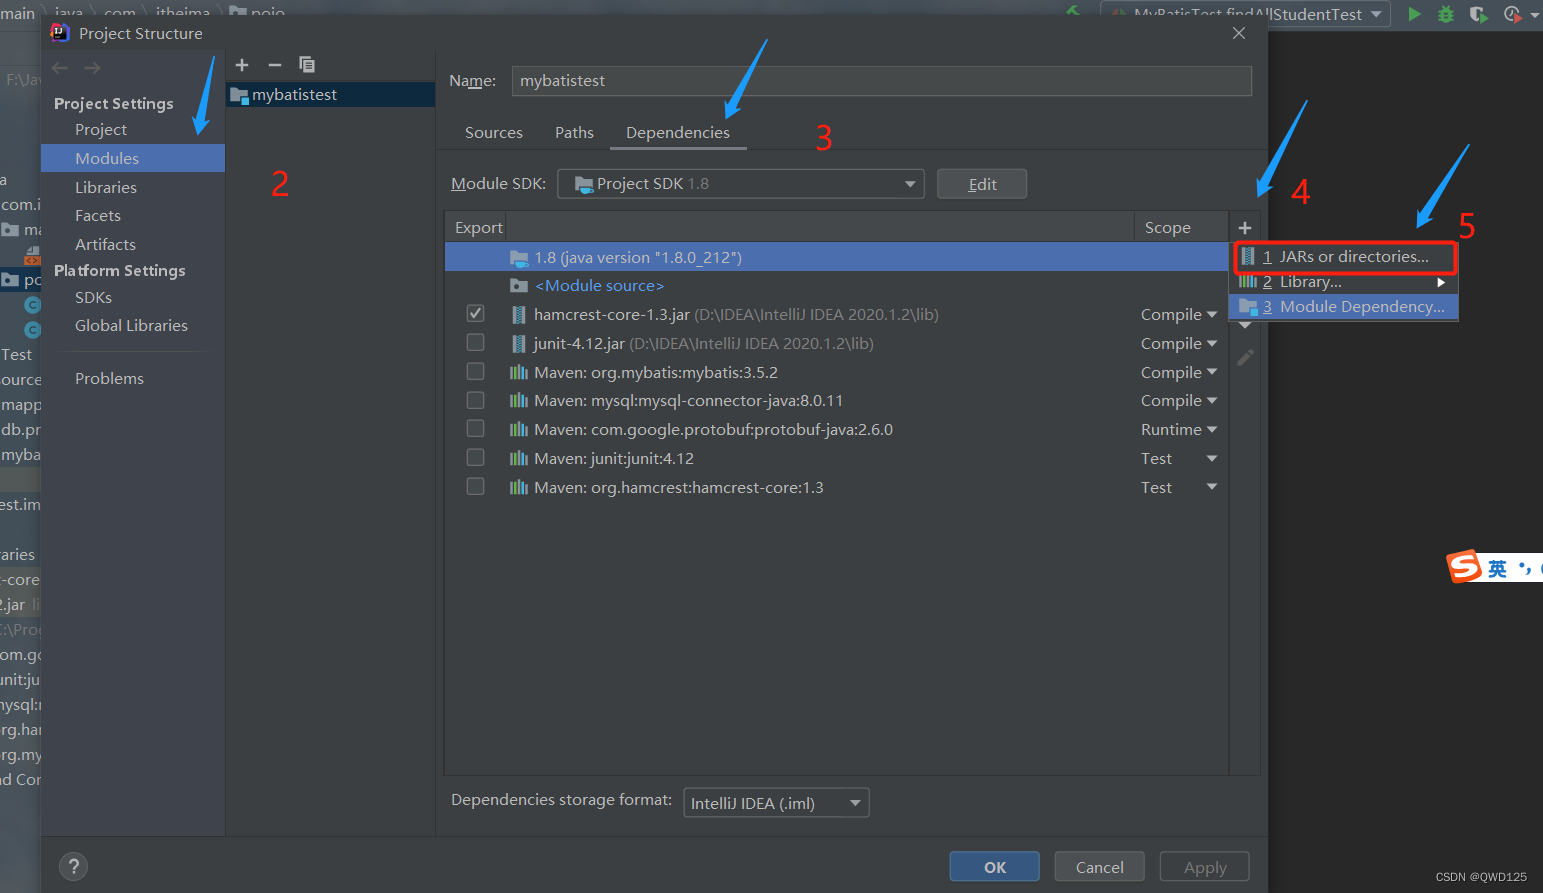The width and height of the screenshot is (1543, 893).
Task: Click the hamcrest-core-1.3.jar file icon
Action: 518,315
